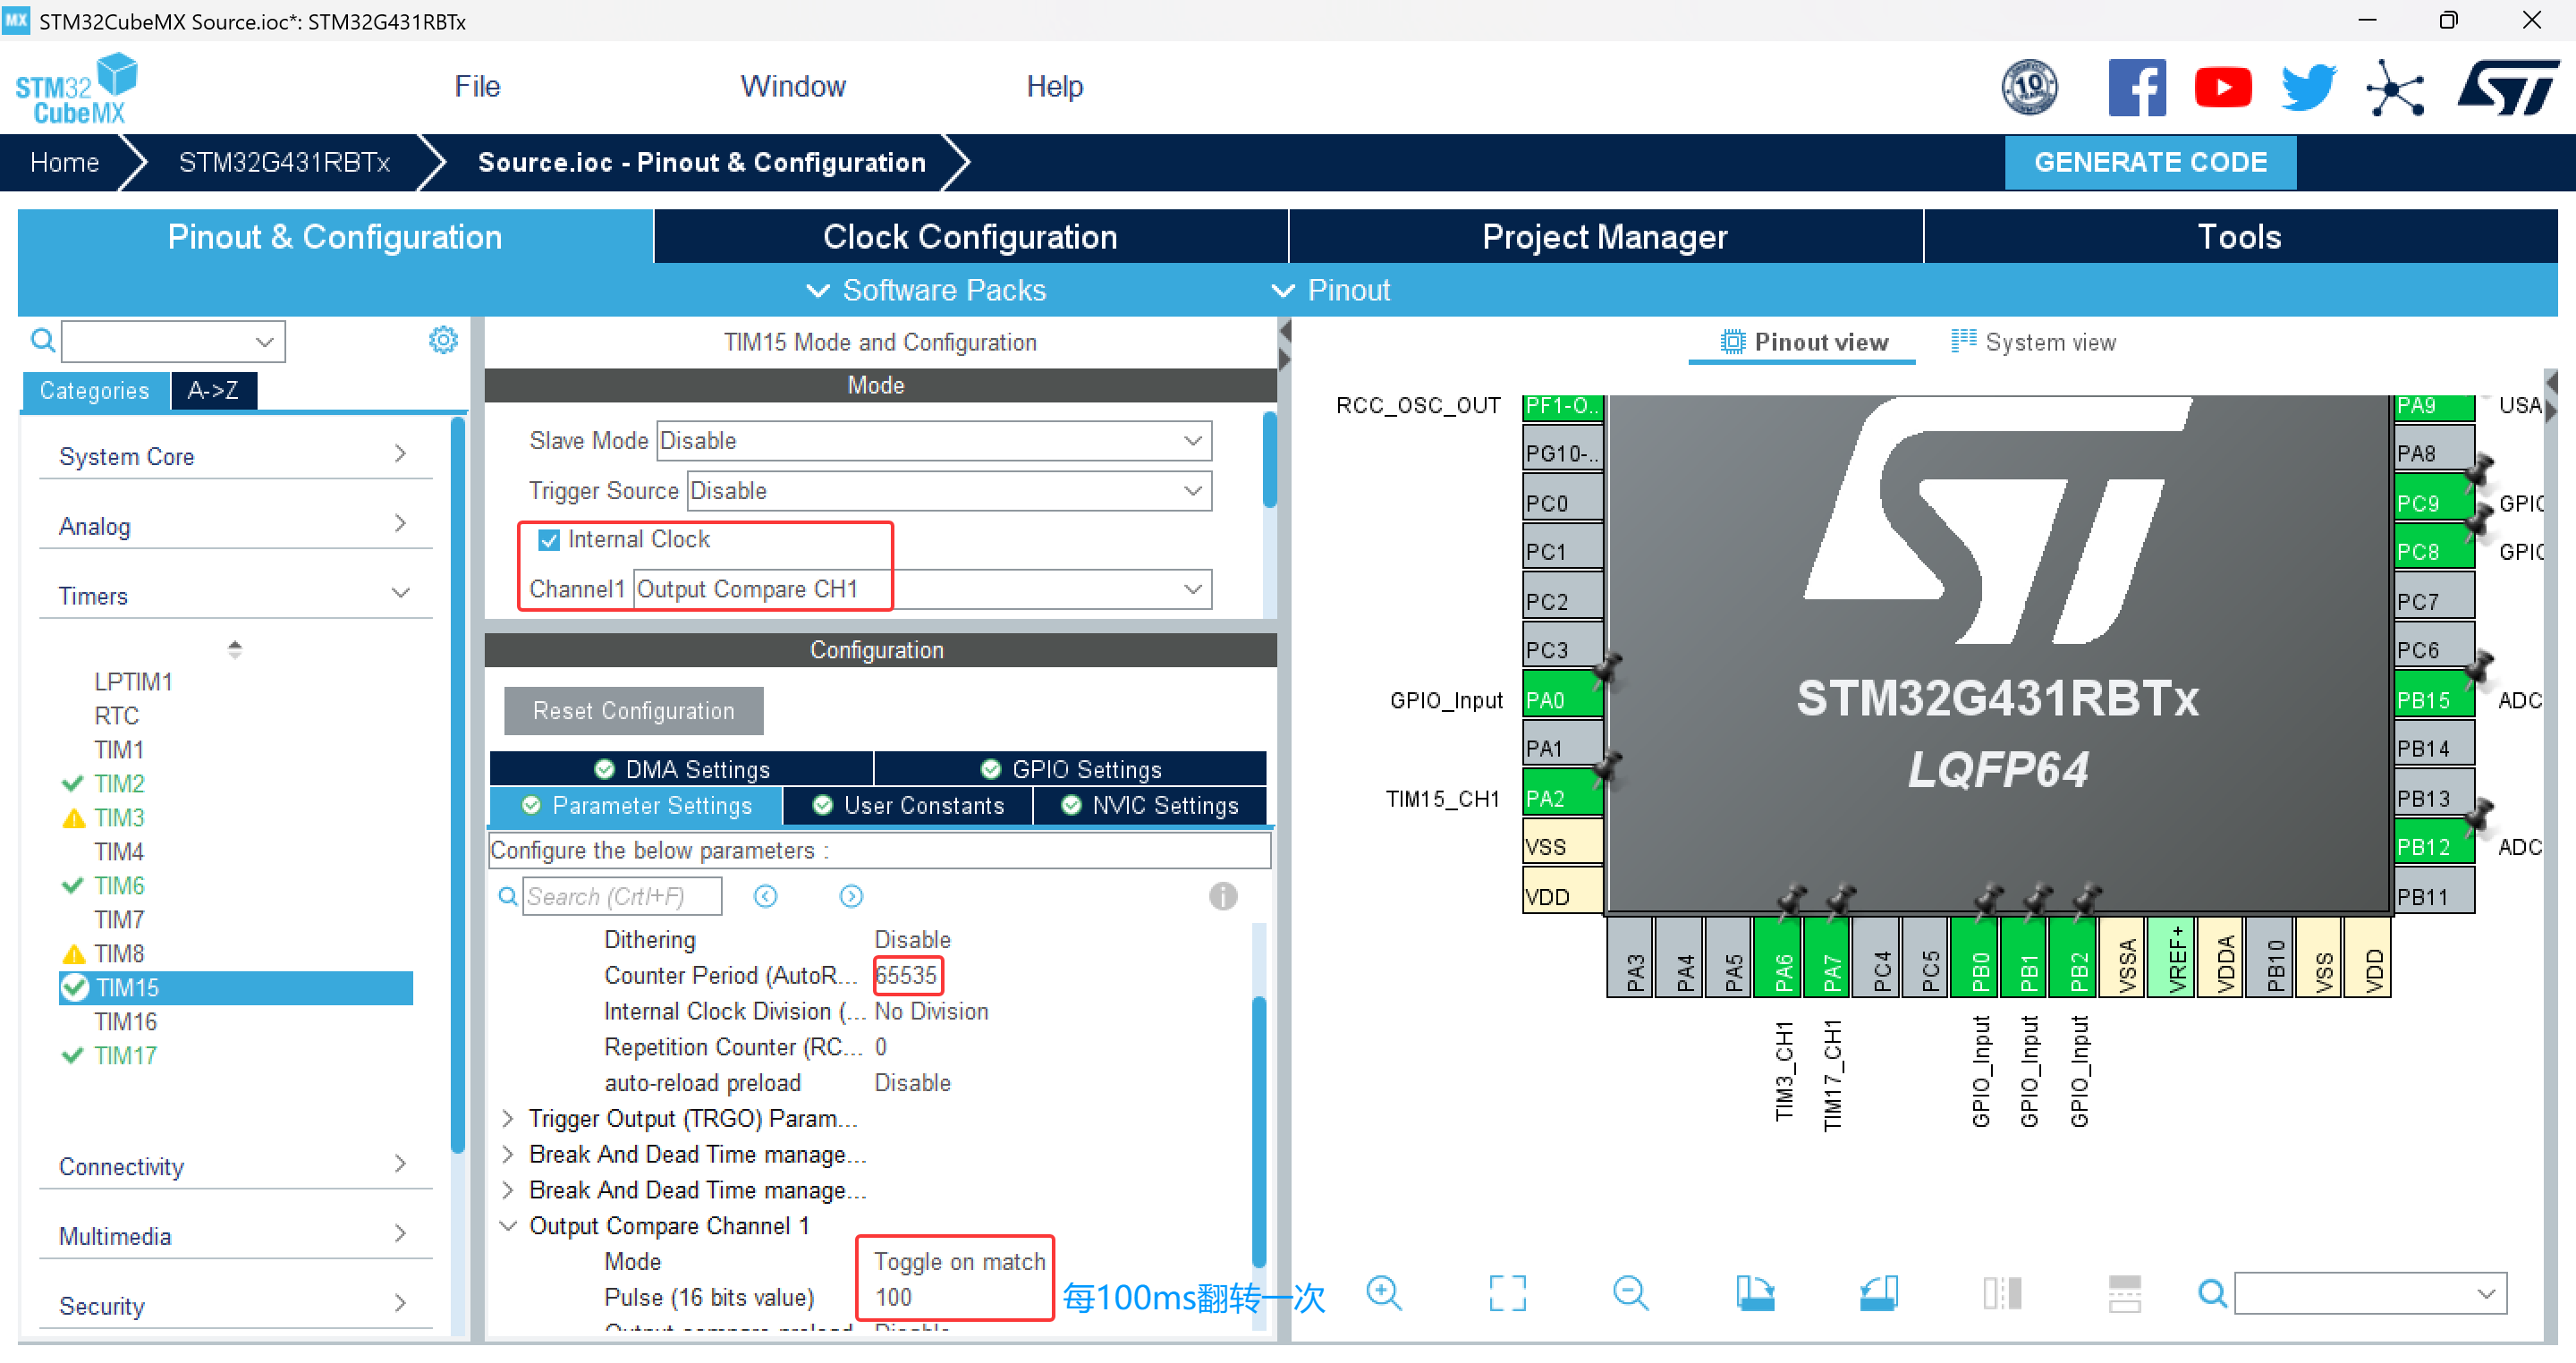Screen dimensions: 2576x1363
Task: Click the STM32G431RBTx breadcrumb
Action: [x=284, y=162]
